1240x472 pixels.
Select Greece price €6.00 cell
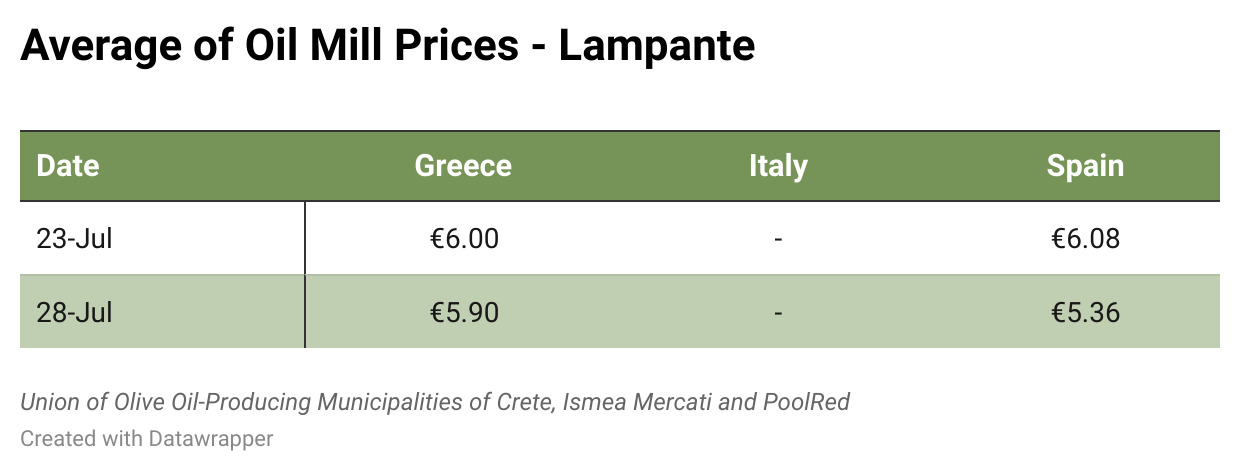pyautogui.click(x=463, y=239)
